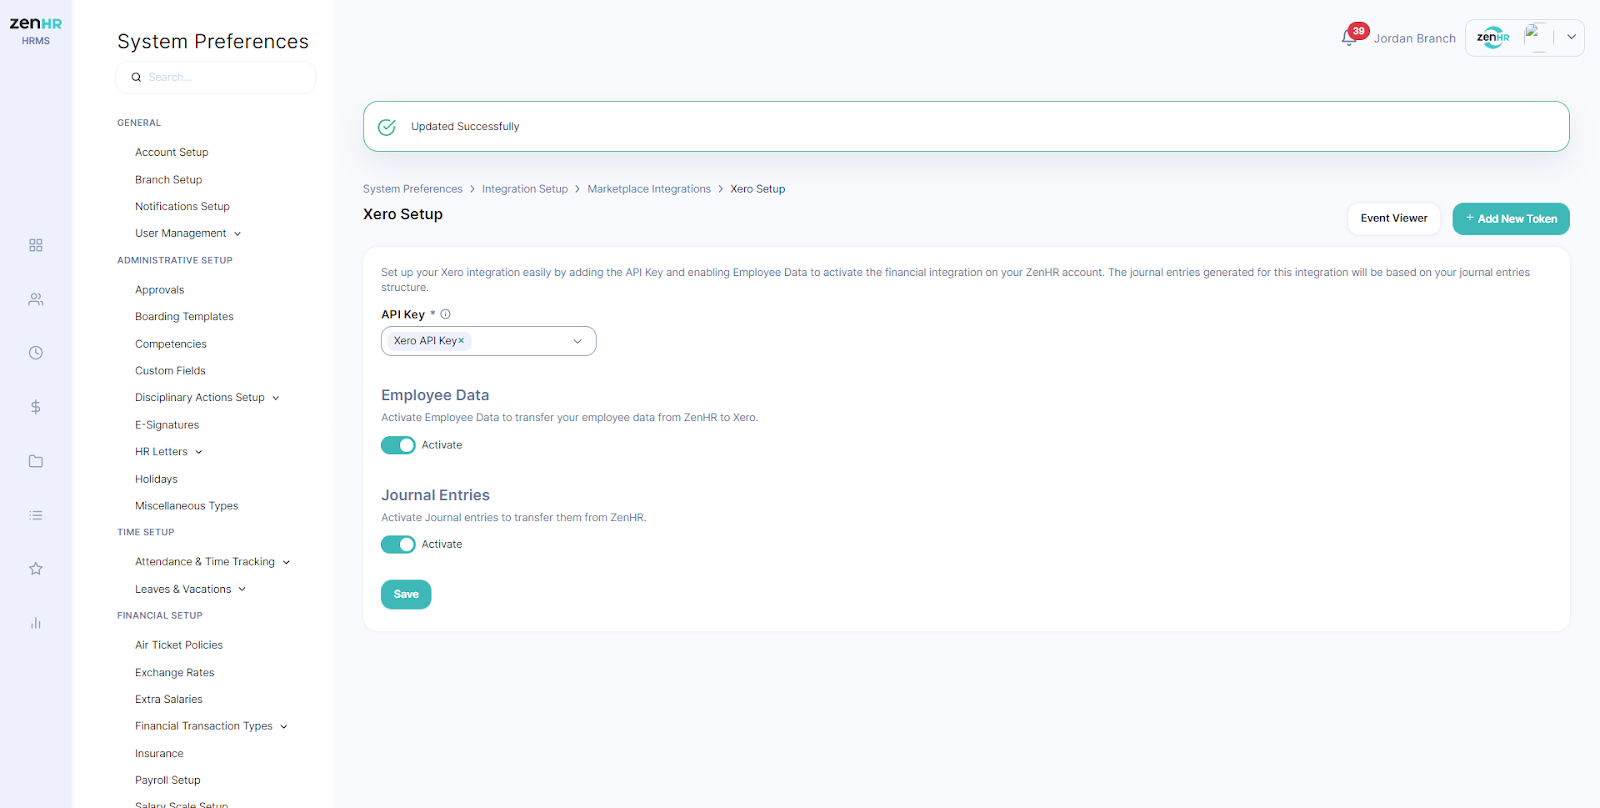Open E-Signatures in sidebar
The image size is (1600, 808).
point(167,425)
